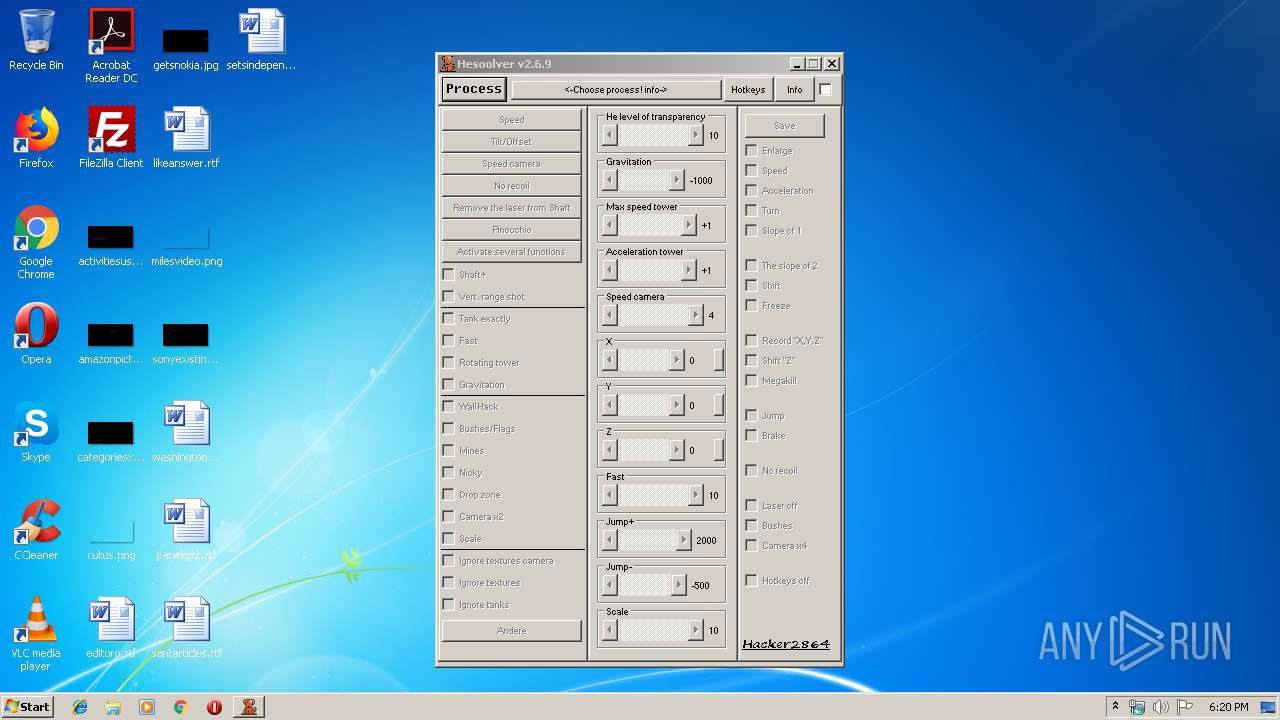Open the Hotkeys button

pyautogui.click(x=748, y=90)
